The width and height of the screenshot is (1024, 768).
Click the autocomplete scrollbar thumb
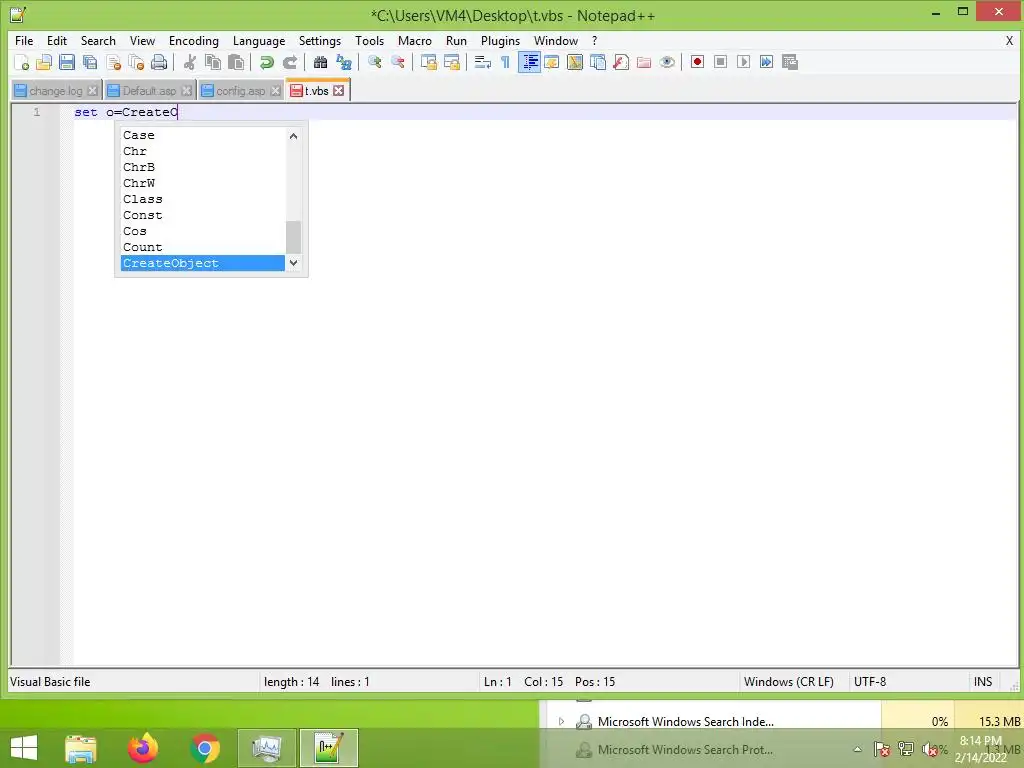293,237
